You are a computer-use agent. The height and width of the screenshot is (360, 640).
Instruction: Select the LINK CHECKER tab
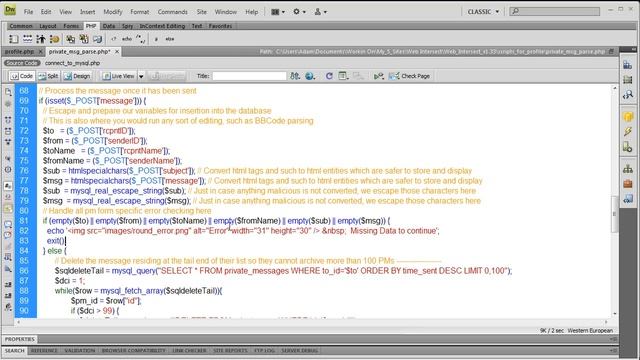189,351
